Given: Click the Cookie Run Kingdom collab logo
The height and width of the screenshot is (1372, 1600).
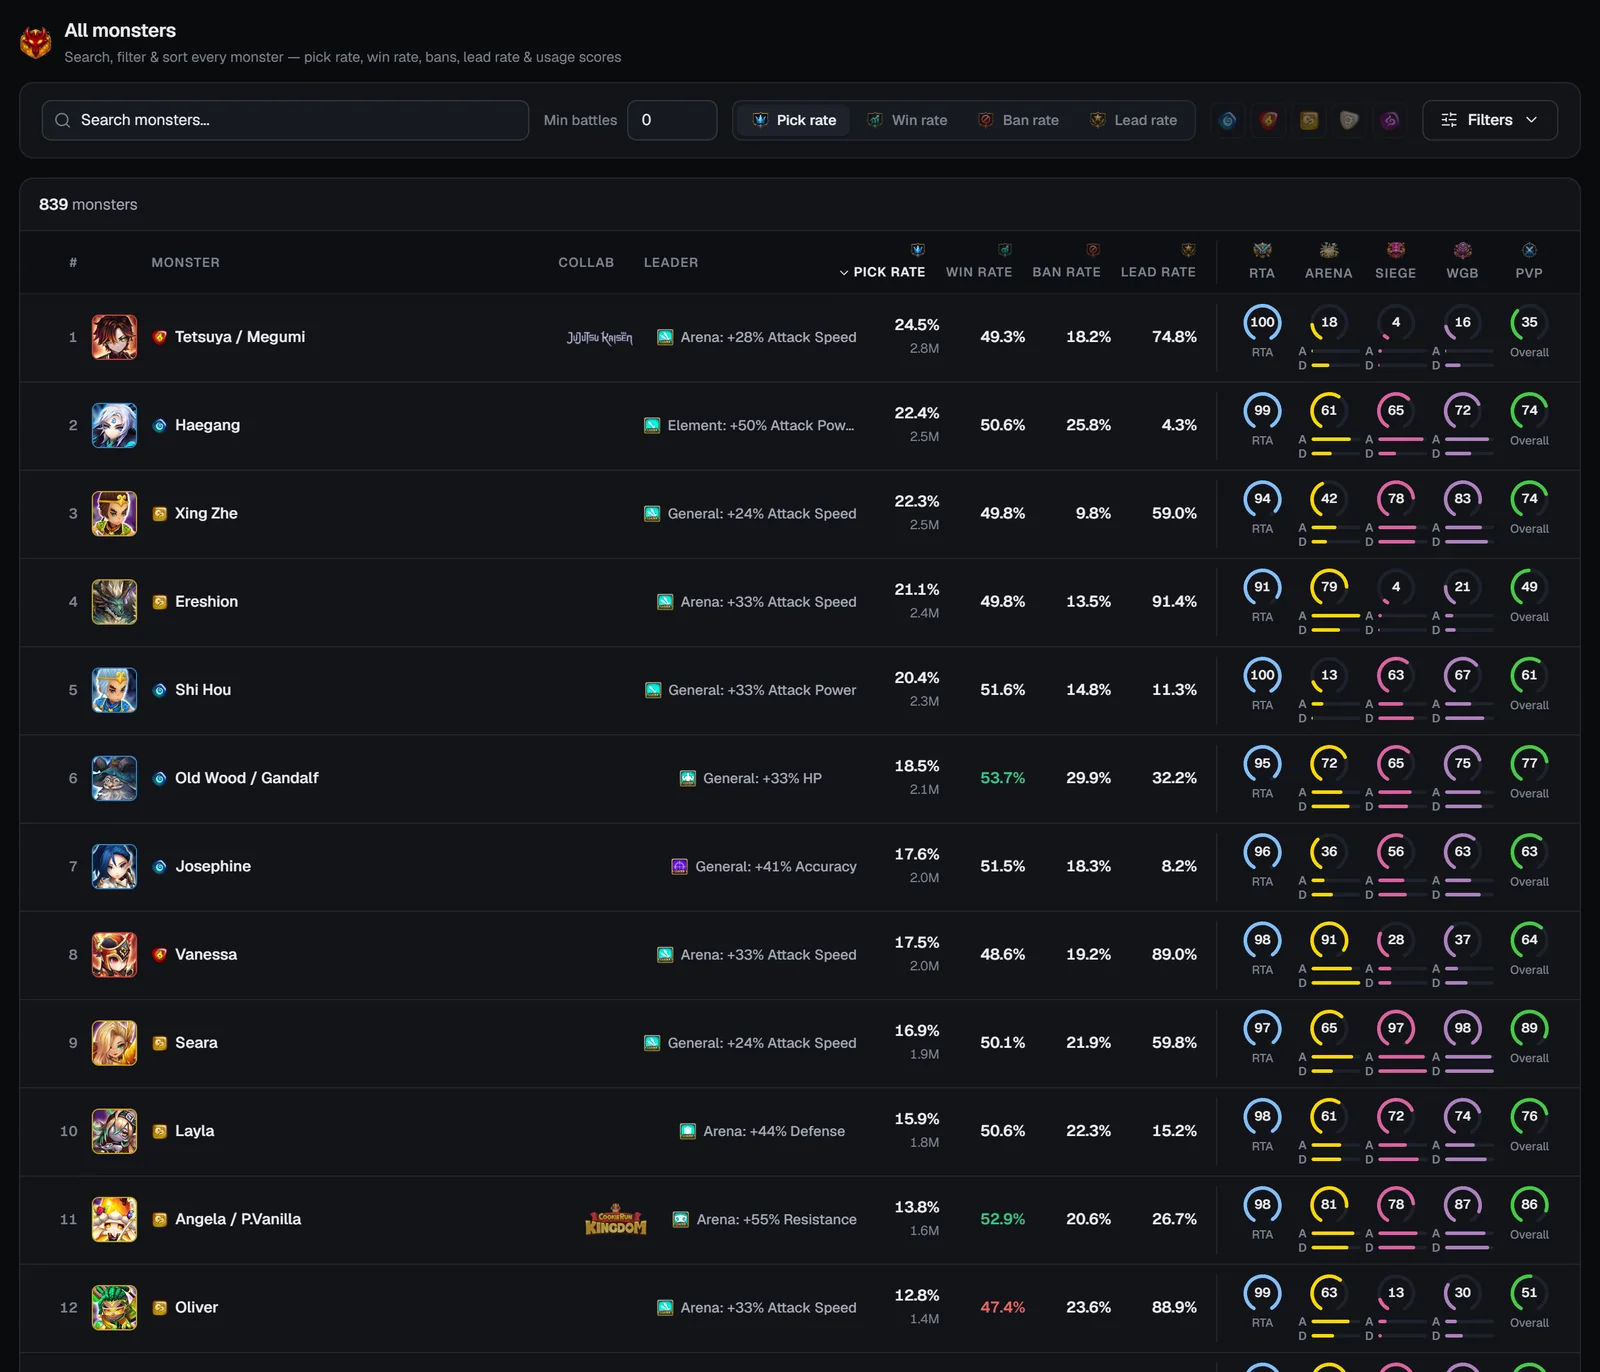Looking at the screenshot, I should [616, 1219].
